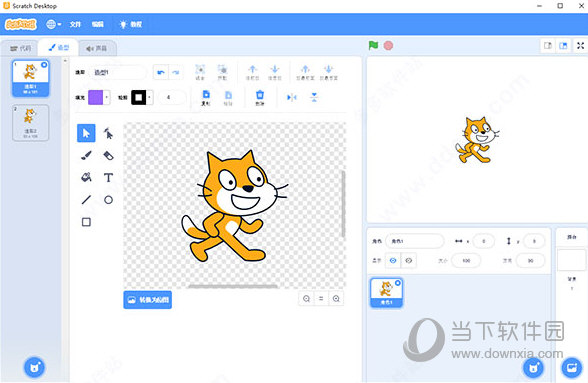Screen dimensions: 588x383
Task: Switch to large stage layout
Action: (563, 46)
